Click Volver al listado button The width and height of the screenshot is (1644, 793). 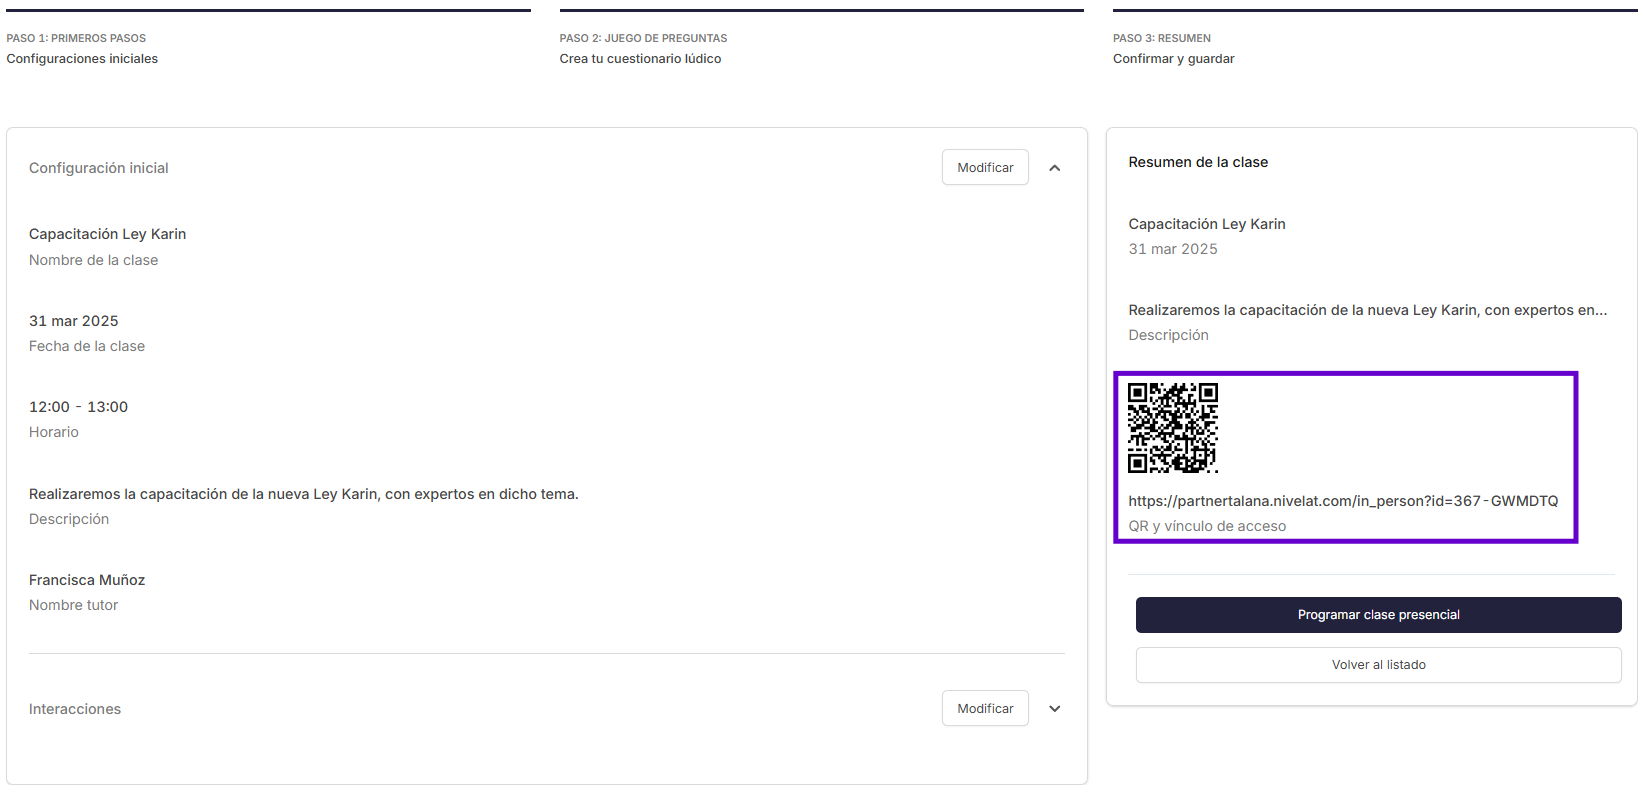click(1378, 665)
